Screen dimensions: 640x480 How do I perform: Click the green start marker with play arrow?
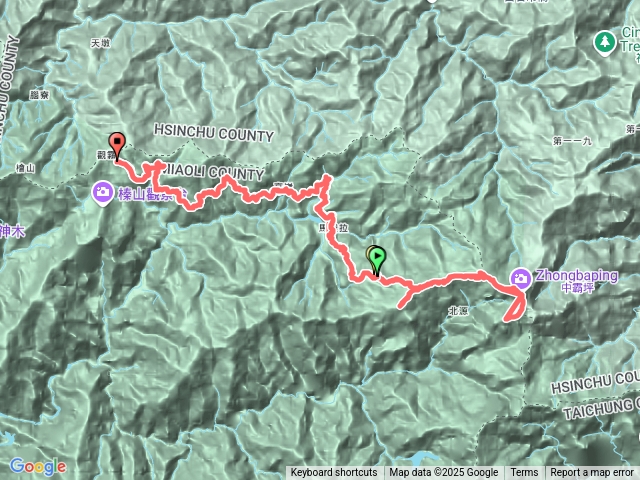(x=378, y=261)
